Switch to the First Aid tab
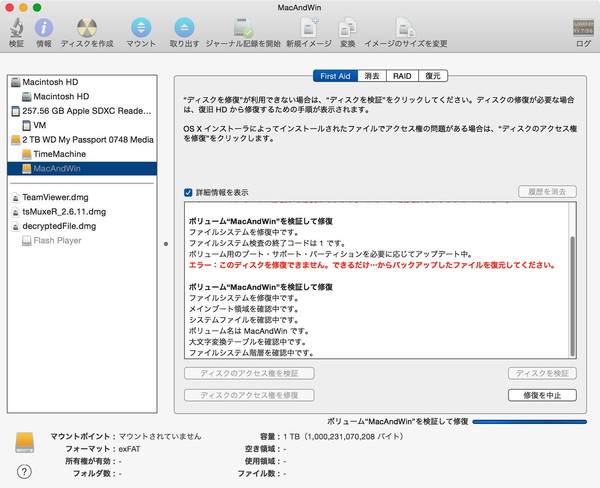Image resolution: width=600 pixels, height=488 pixels. point(335,76)
